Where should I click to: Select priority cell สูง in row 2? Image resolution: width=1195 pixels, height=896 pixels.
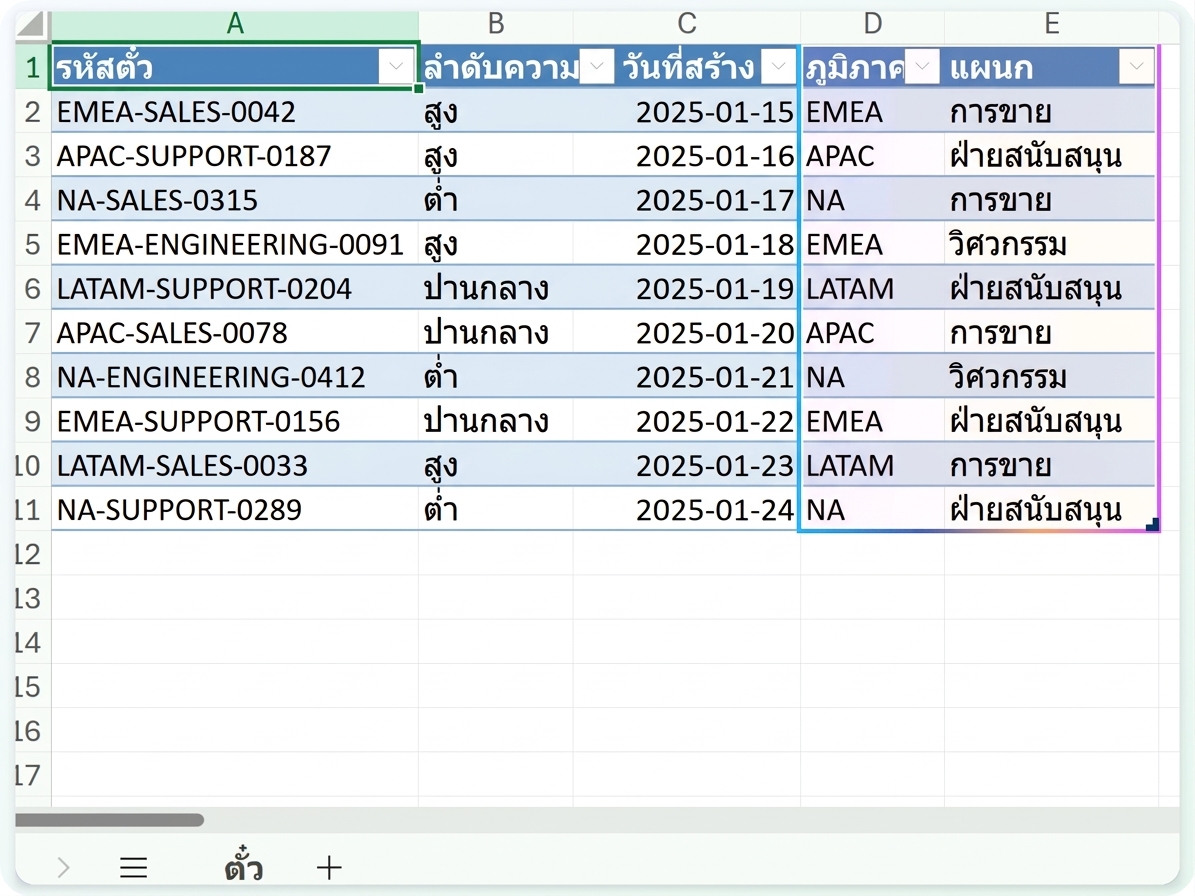click(x=496, y=112)
